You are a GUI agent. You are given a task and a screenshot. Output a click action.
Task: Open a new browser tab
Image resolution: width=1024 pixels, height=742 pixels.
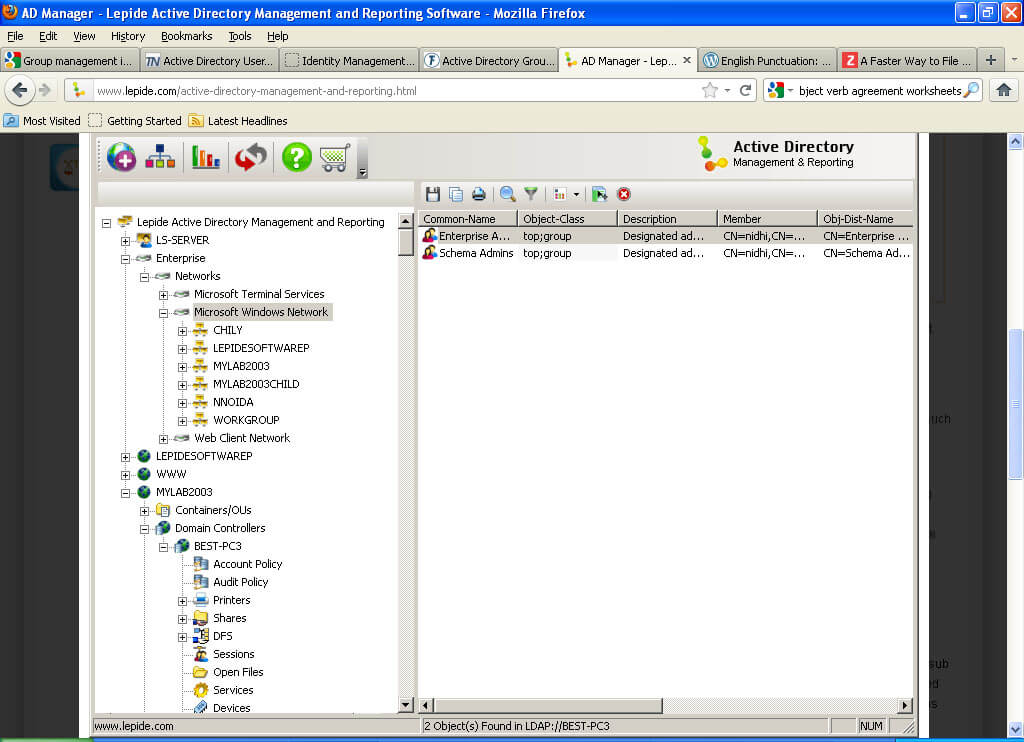pyautogui.click(x=991, y=60)
